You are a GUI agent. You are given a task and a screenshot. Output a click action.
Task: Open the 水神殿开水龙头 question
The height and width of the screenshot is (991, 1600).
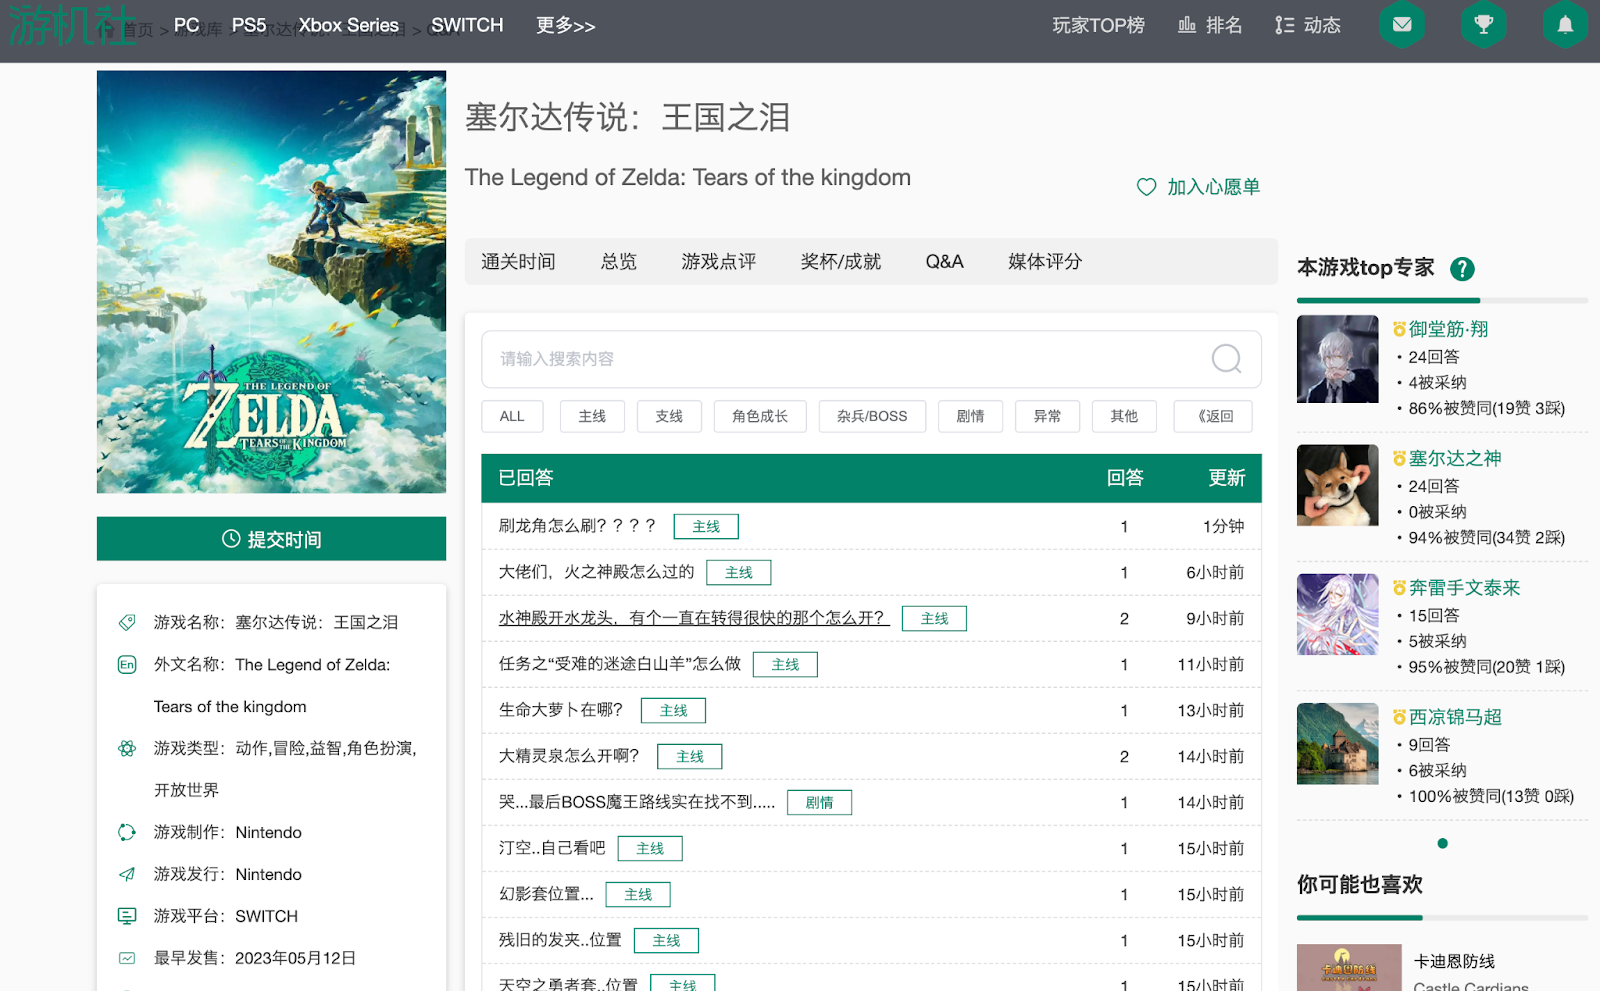(x=692, y=618)
